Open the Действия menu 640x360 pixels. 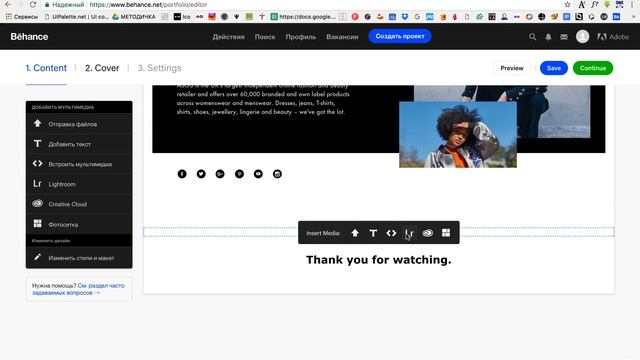pos(228,37)
